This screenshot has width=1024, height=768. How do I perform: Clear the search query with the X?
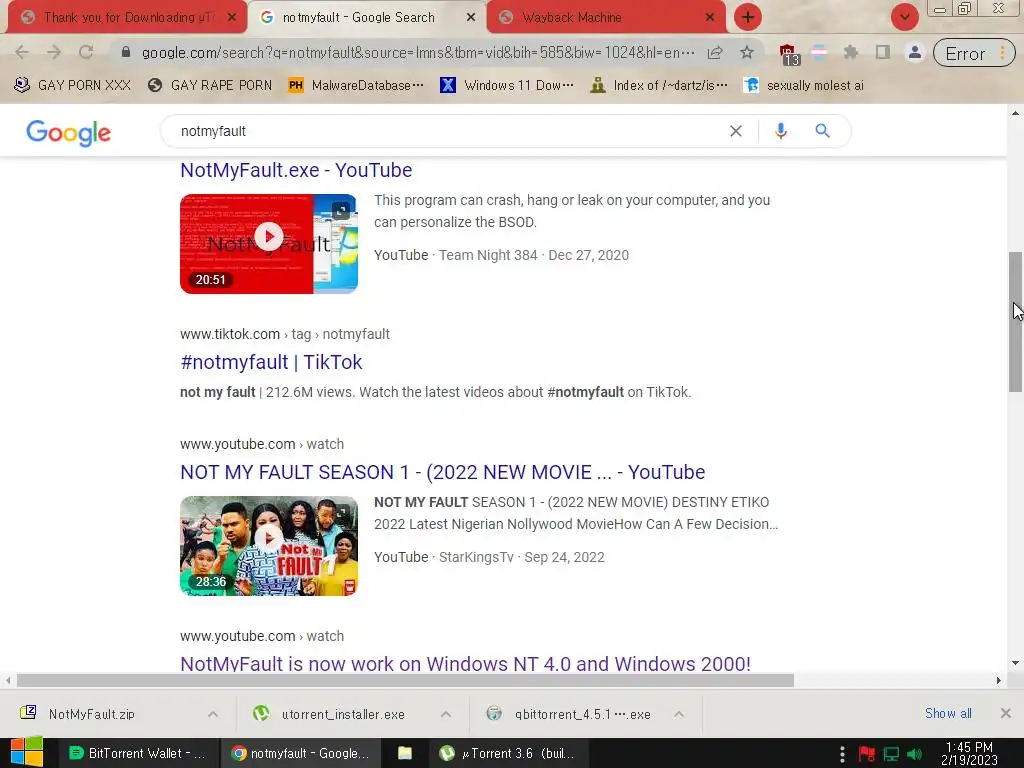[735, 131]
